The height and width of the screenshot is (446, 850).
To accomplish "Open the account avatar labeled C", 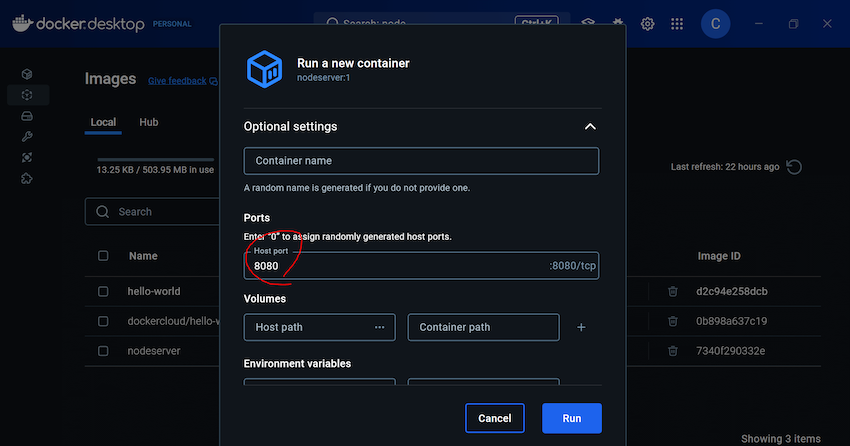I will (716, 24).
